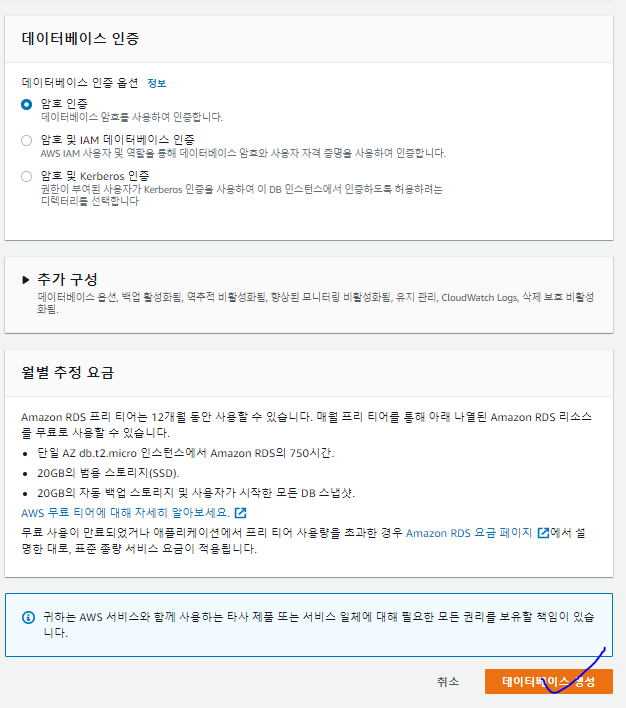Click the db.t2.micro 750시간 bullet text

[186, 453]
